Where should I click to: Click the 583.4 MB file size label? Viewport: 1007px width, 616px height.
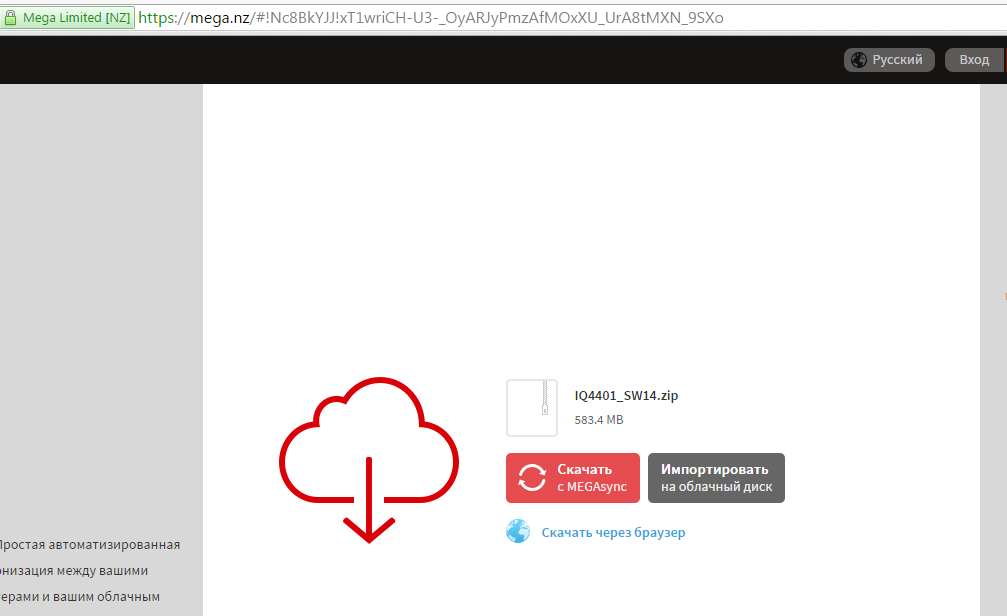(598, 420)
